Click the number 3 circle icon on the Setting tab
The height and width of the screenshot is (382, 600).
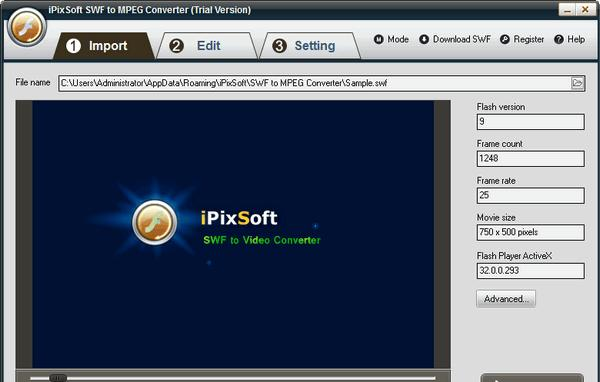click(279, 46)
